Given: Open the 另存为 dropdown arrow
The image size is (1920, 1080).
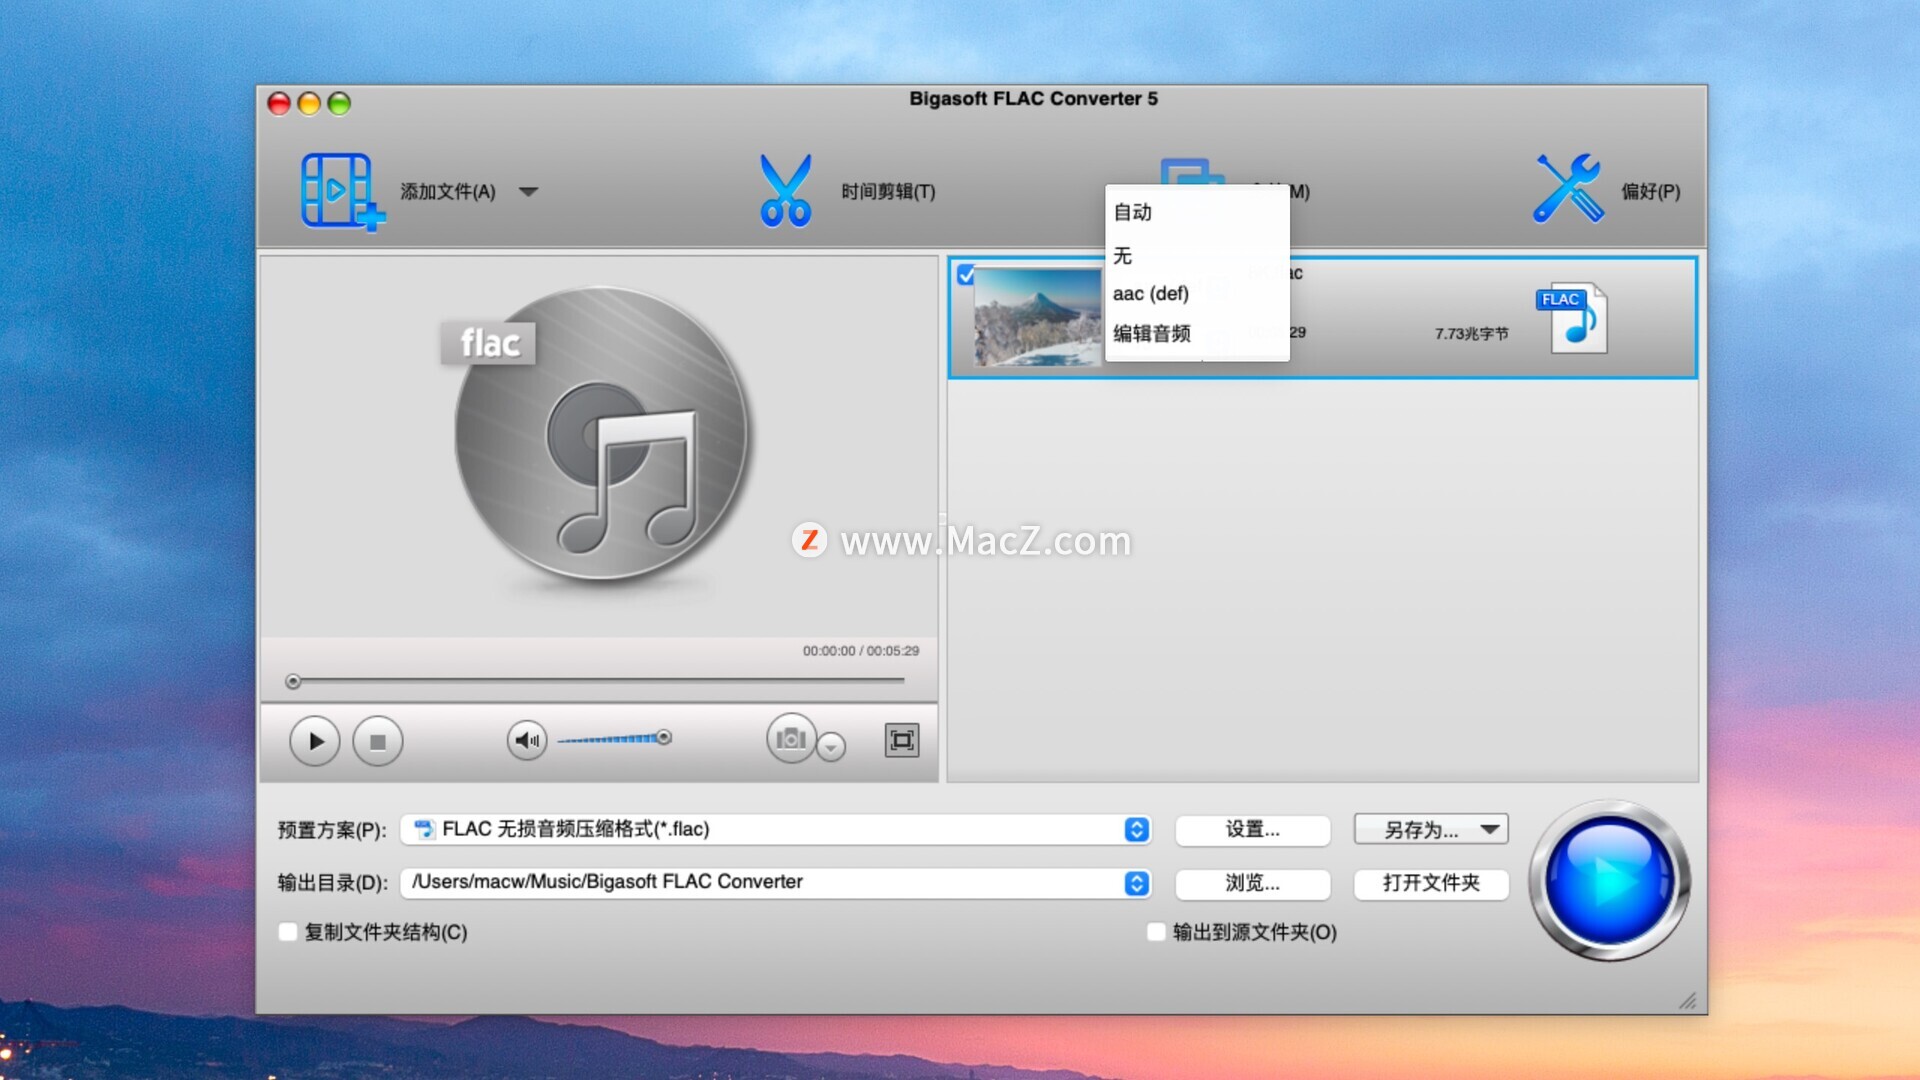Looking at the screenshot, I should pyautogui.click(x=1490, y=829).
